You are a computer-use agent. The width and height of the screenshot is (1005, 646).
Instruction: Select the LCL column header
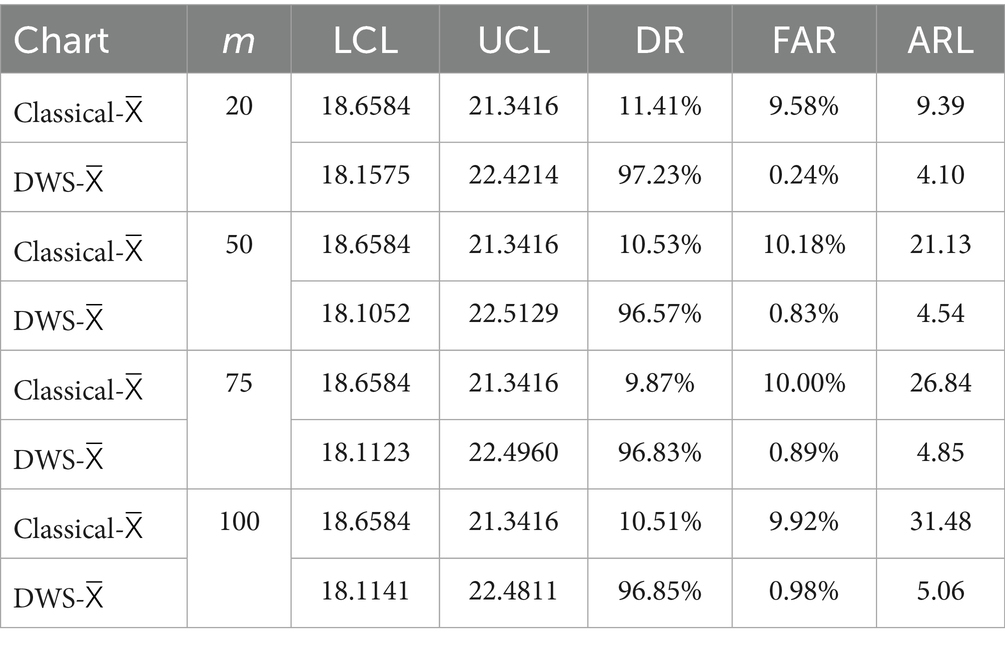(x=365, y=40)
